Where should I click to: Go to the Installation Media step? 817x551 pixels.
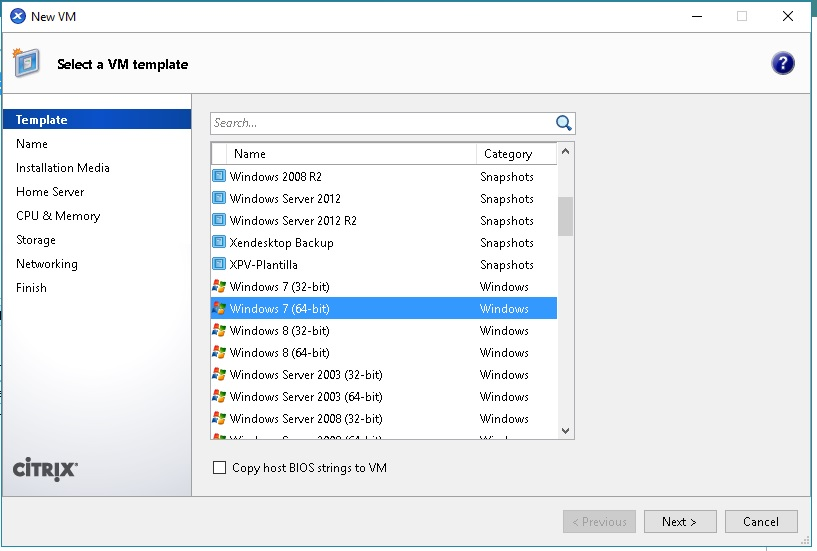[63, 168]
